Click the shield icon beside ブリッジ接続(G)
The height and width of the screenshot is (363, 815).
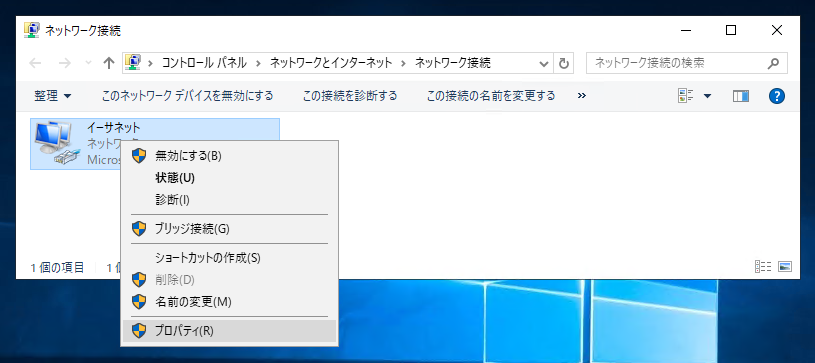139,228
